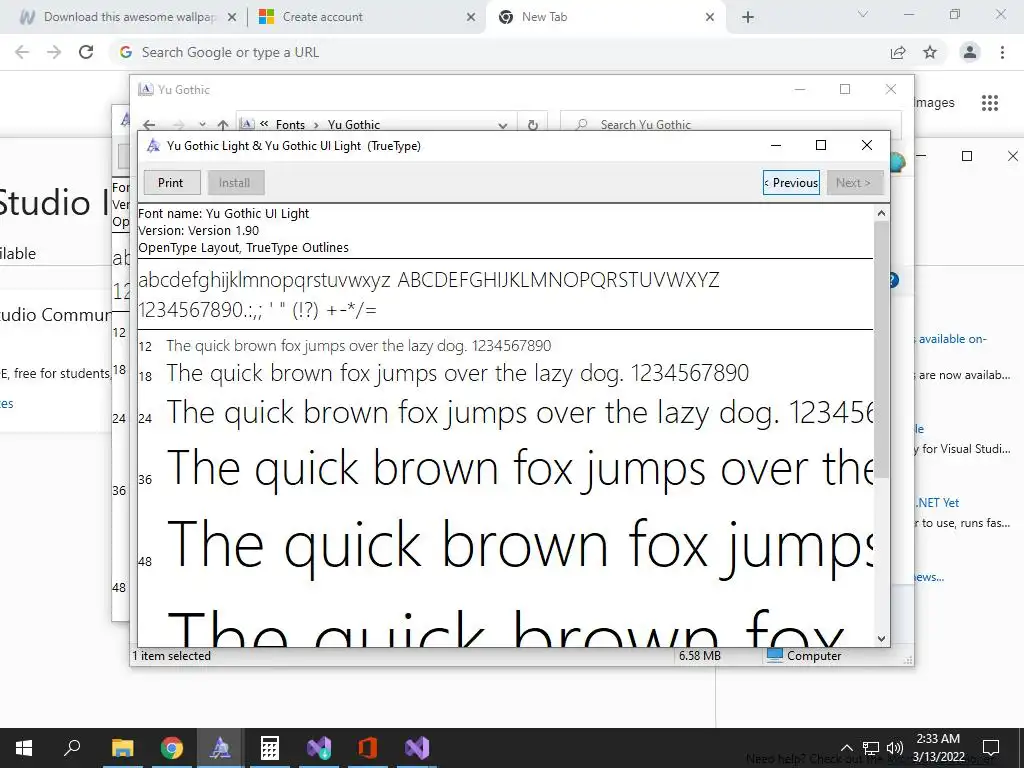Switch to the Create account browser tab
Screen dimensions: 1024x768
322,17
